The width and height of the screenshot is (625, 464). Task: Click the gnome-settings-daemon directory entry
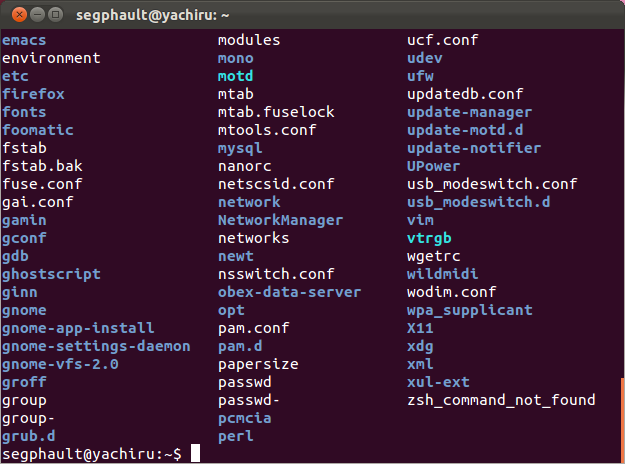(96, 346)
